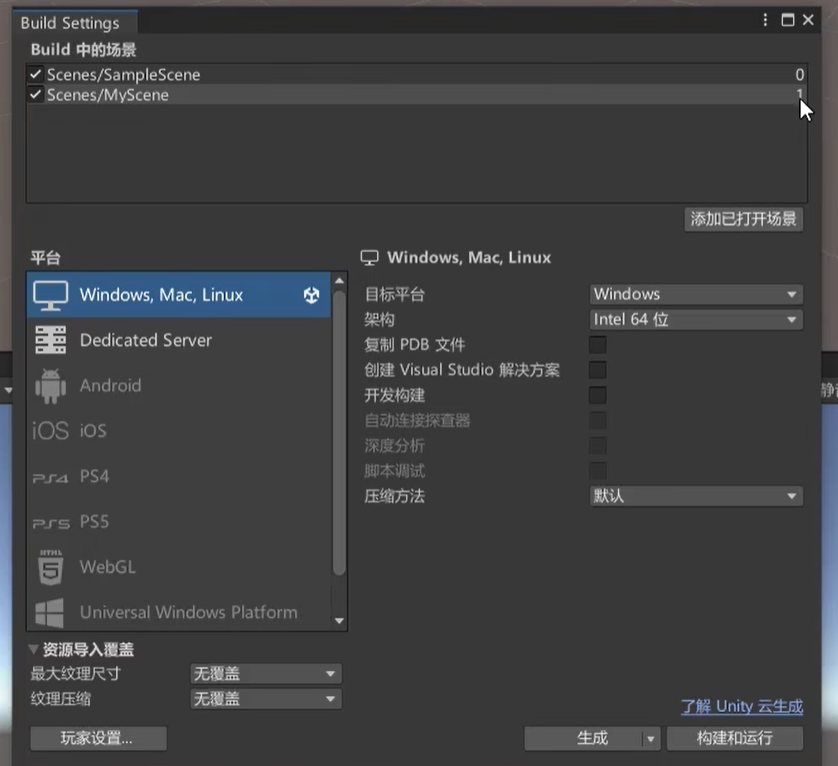Click the 添加已打开场景 button
Image resolution: width=838 pixels, height=766 pixels.
tap(743, 219)
